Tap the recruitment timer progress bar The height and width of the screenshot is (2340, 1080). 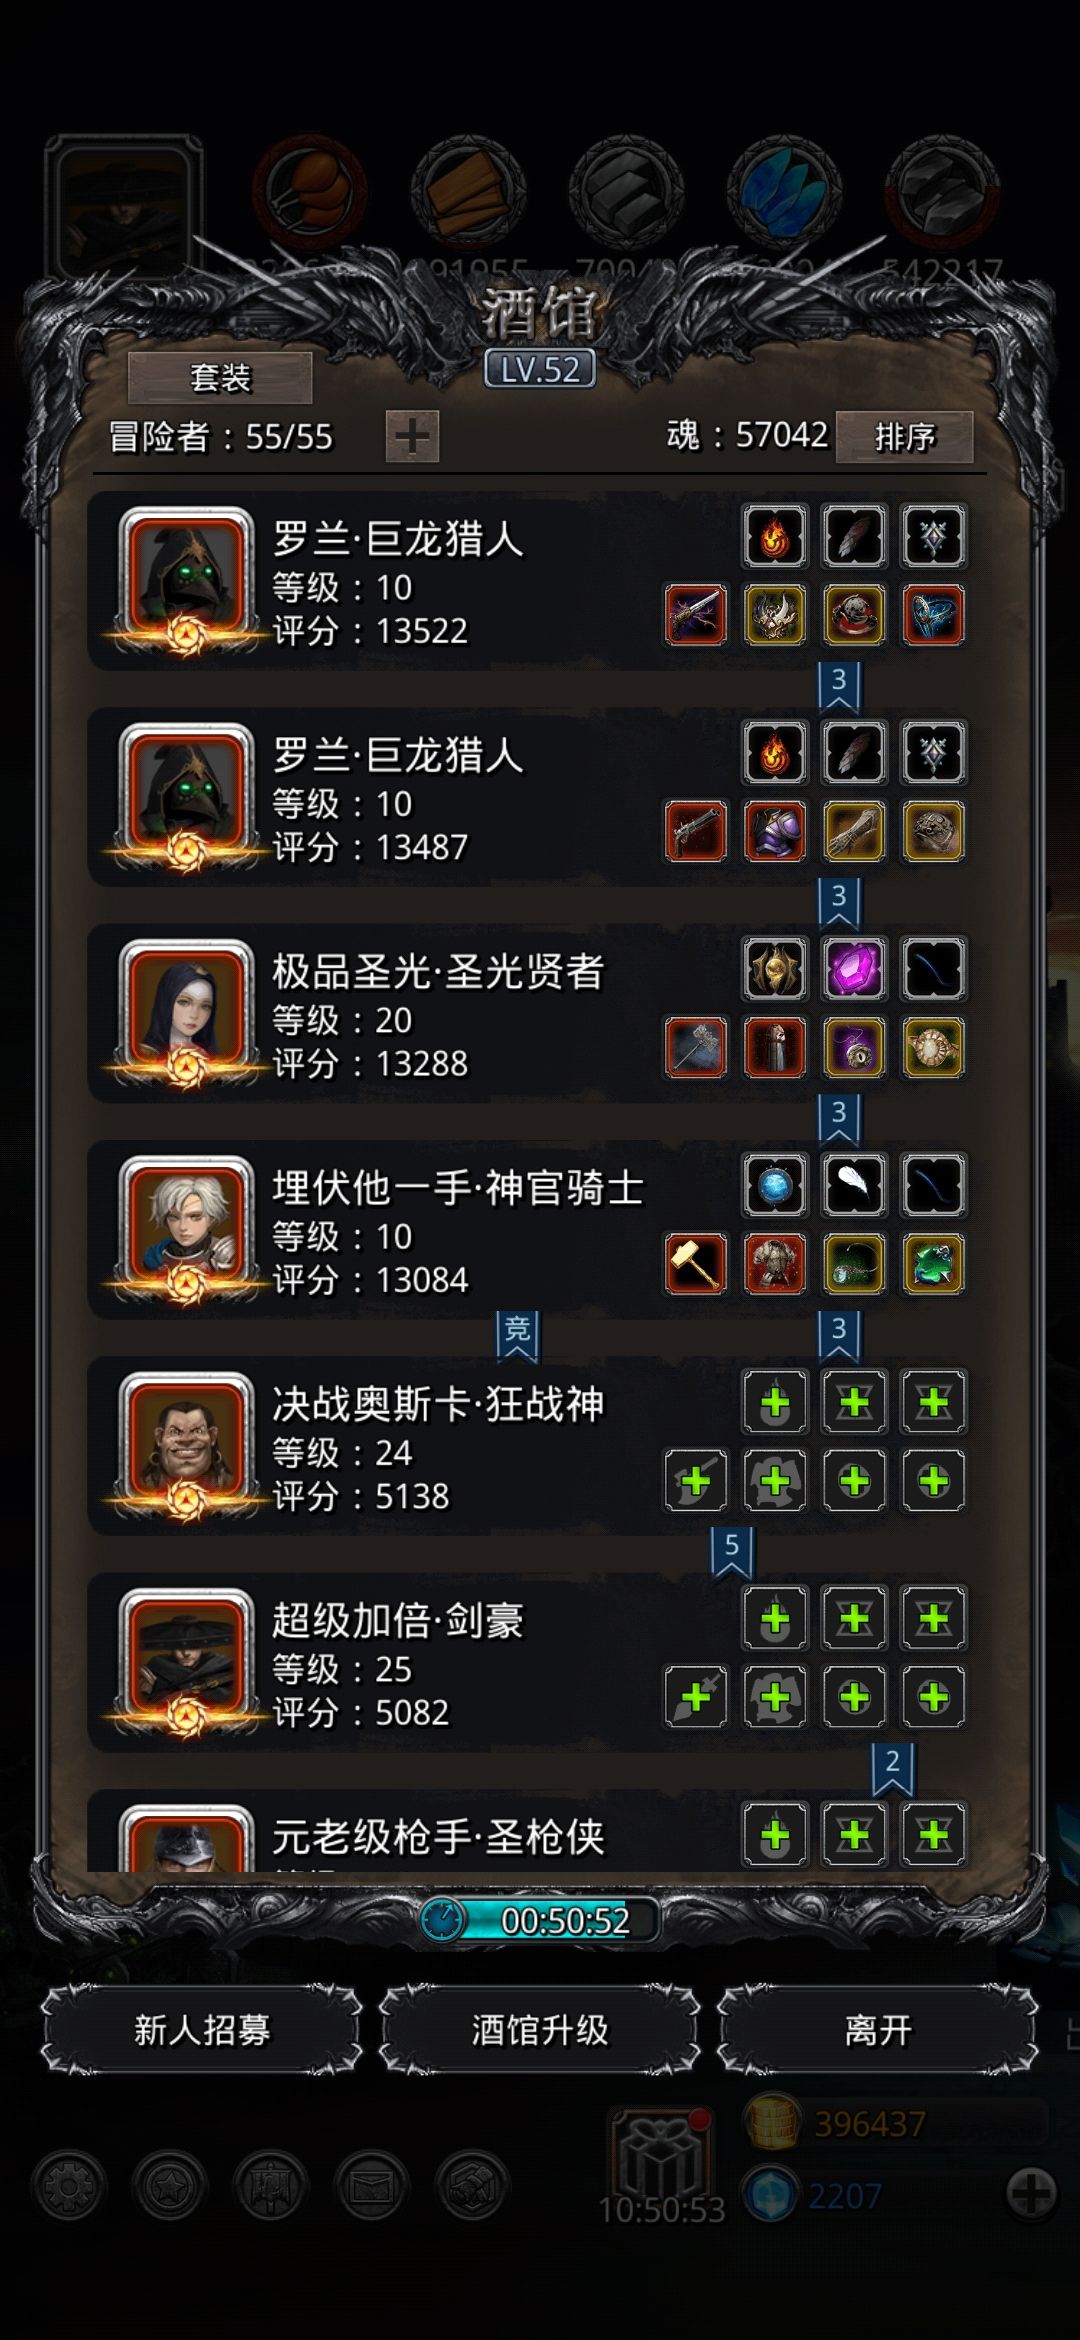coord(540,1920)
